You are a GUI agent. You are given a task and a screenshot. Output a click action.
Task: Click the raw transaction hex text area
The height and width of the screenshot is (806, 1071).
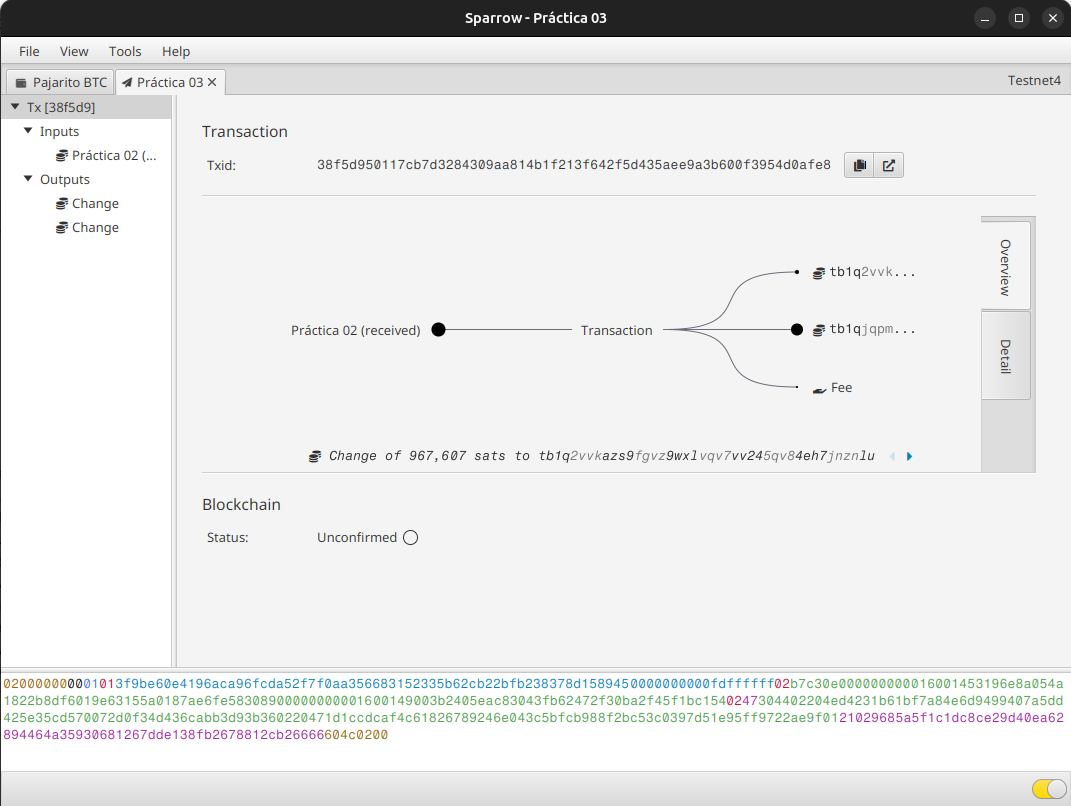point(536,720)
